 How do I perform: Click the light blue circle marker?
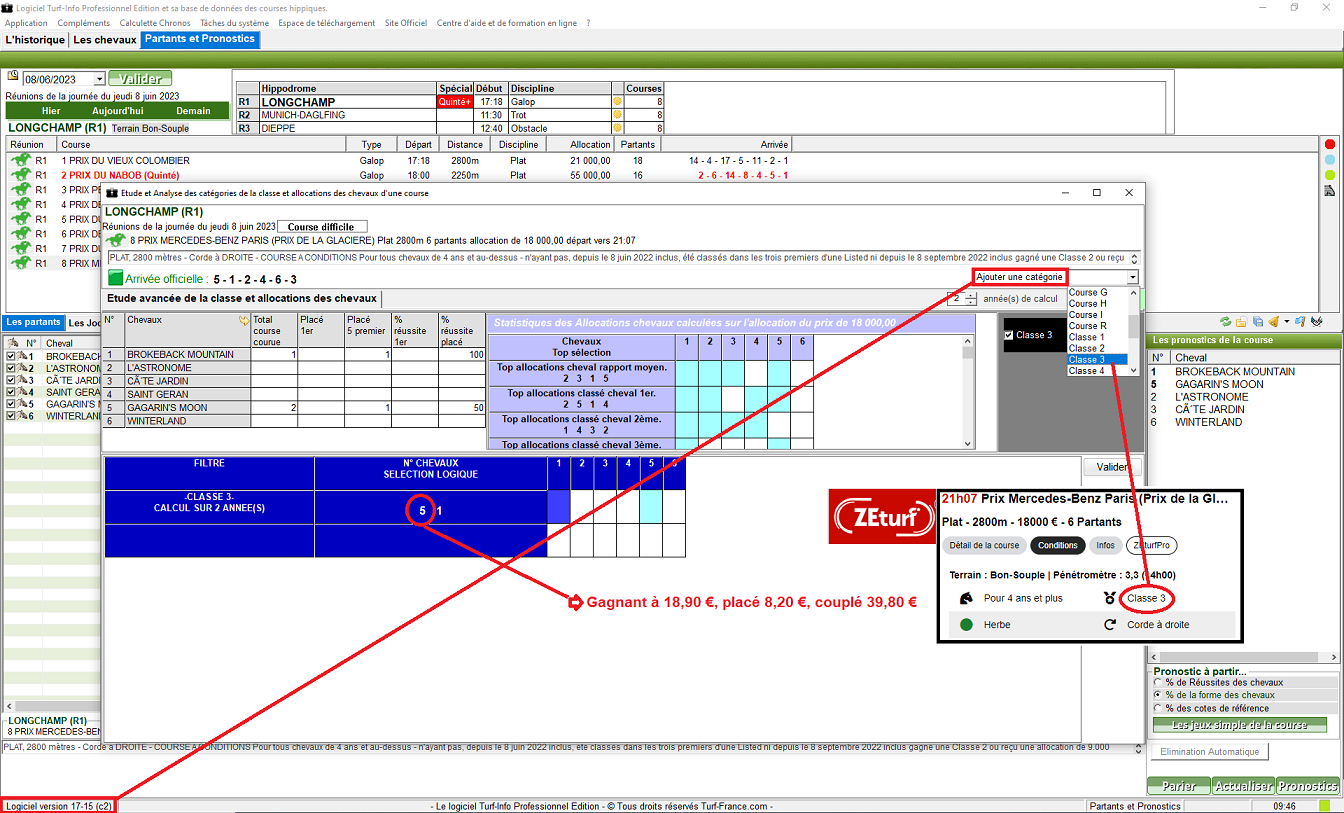(x=1330, y=159)
